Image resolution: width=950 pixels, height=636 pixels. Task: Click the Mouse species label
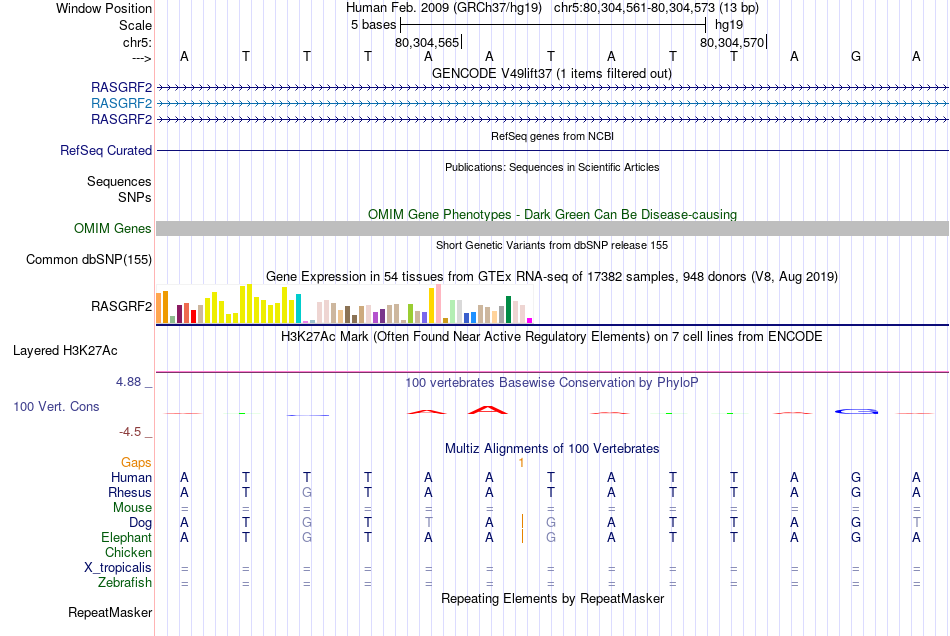pyautogui.click(x=132, y=508)
